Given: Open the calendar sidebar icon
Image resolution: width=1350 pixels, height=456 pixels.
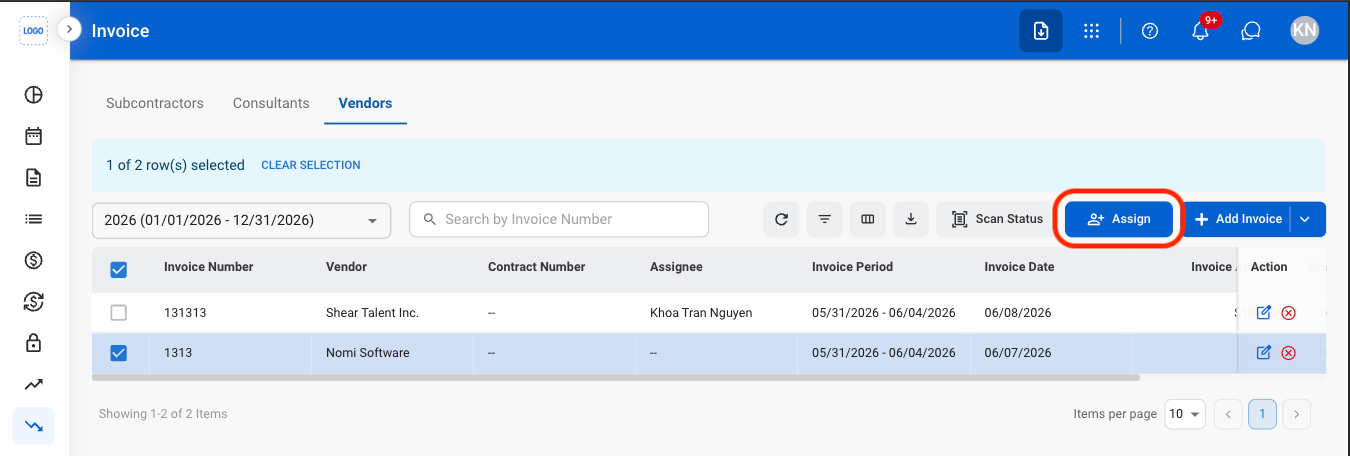Looking at the screenshot, I should pyautogui.click(x=34, y=136).
